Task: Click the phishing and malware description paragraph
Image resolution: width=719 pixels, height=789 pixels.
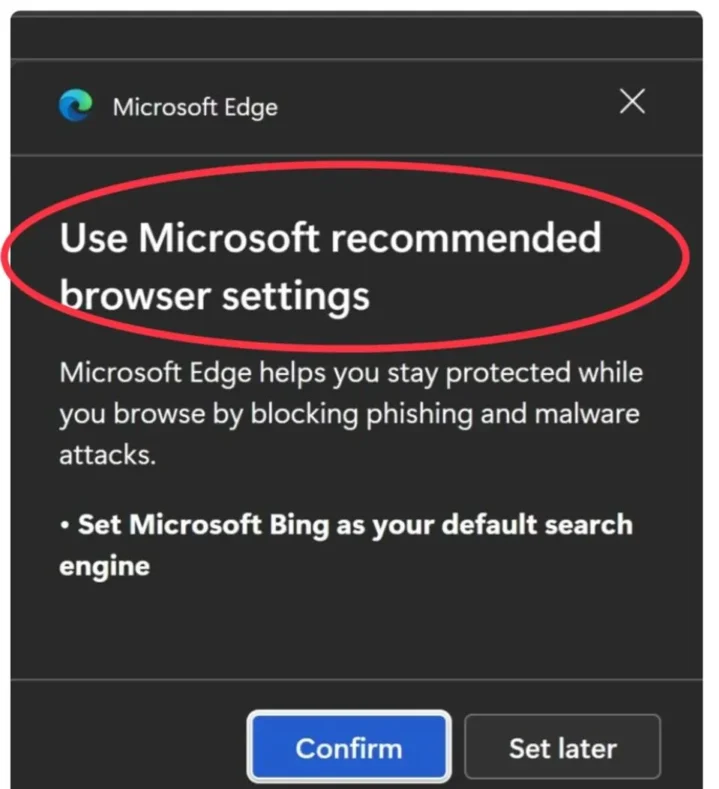Action: click(x=351, y=414)
